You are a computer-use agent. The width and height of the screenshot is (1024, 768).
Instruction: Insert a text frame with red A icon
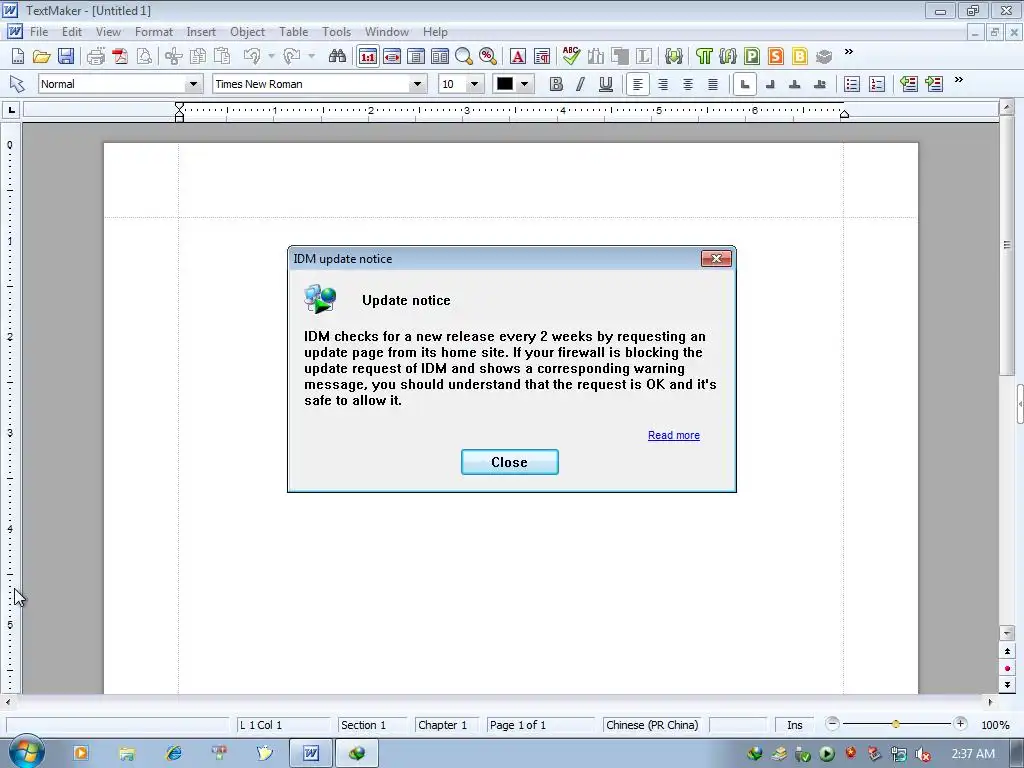click(x=518, y=56)
